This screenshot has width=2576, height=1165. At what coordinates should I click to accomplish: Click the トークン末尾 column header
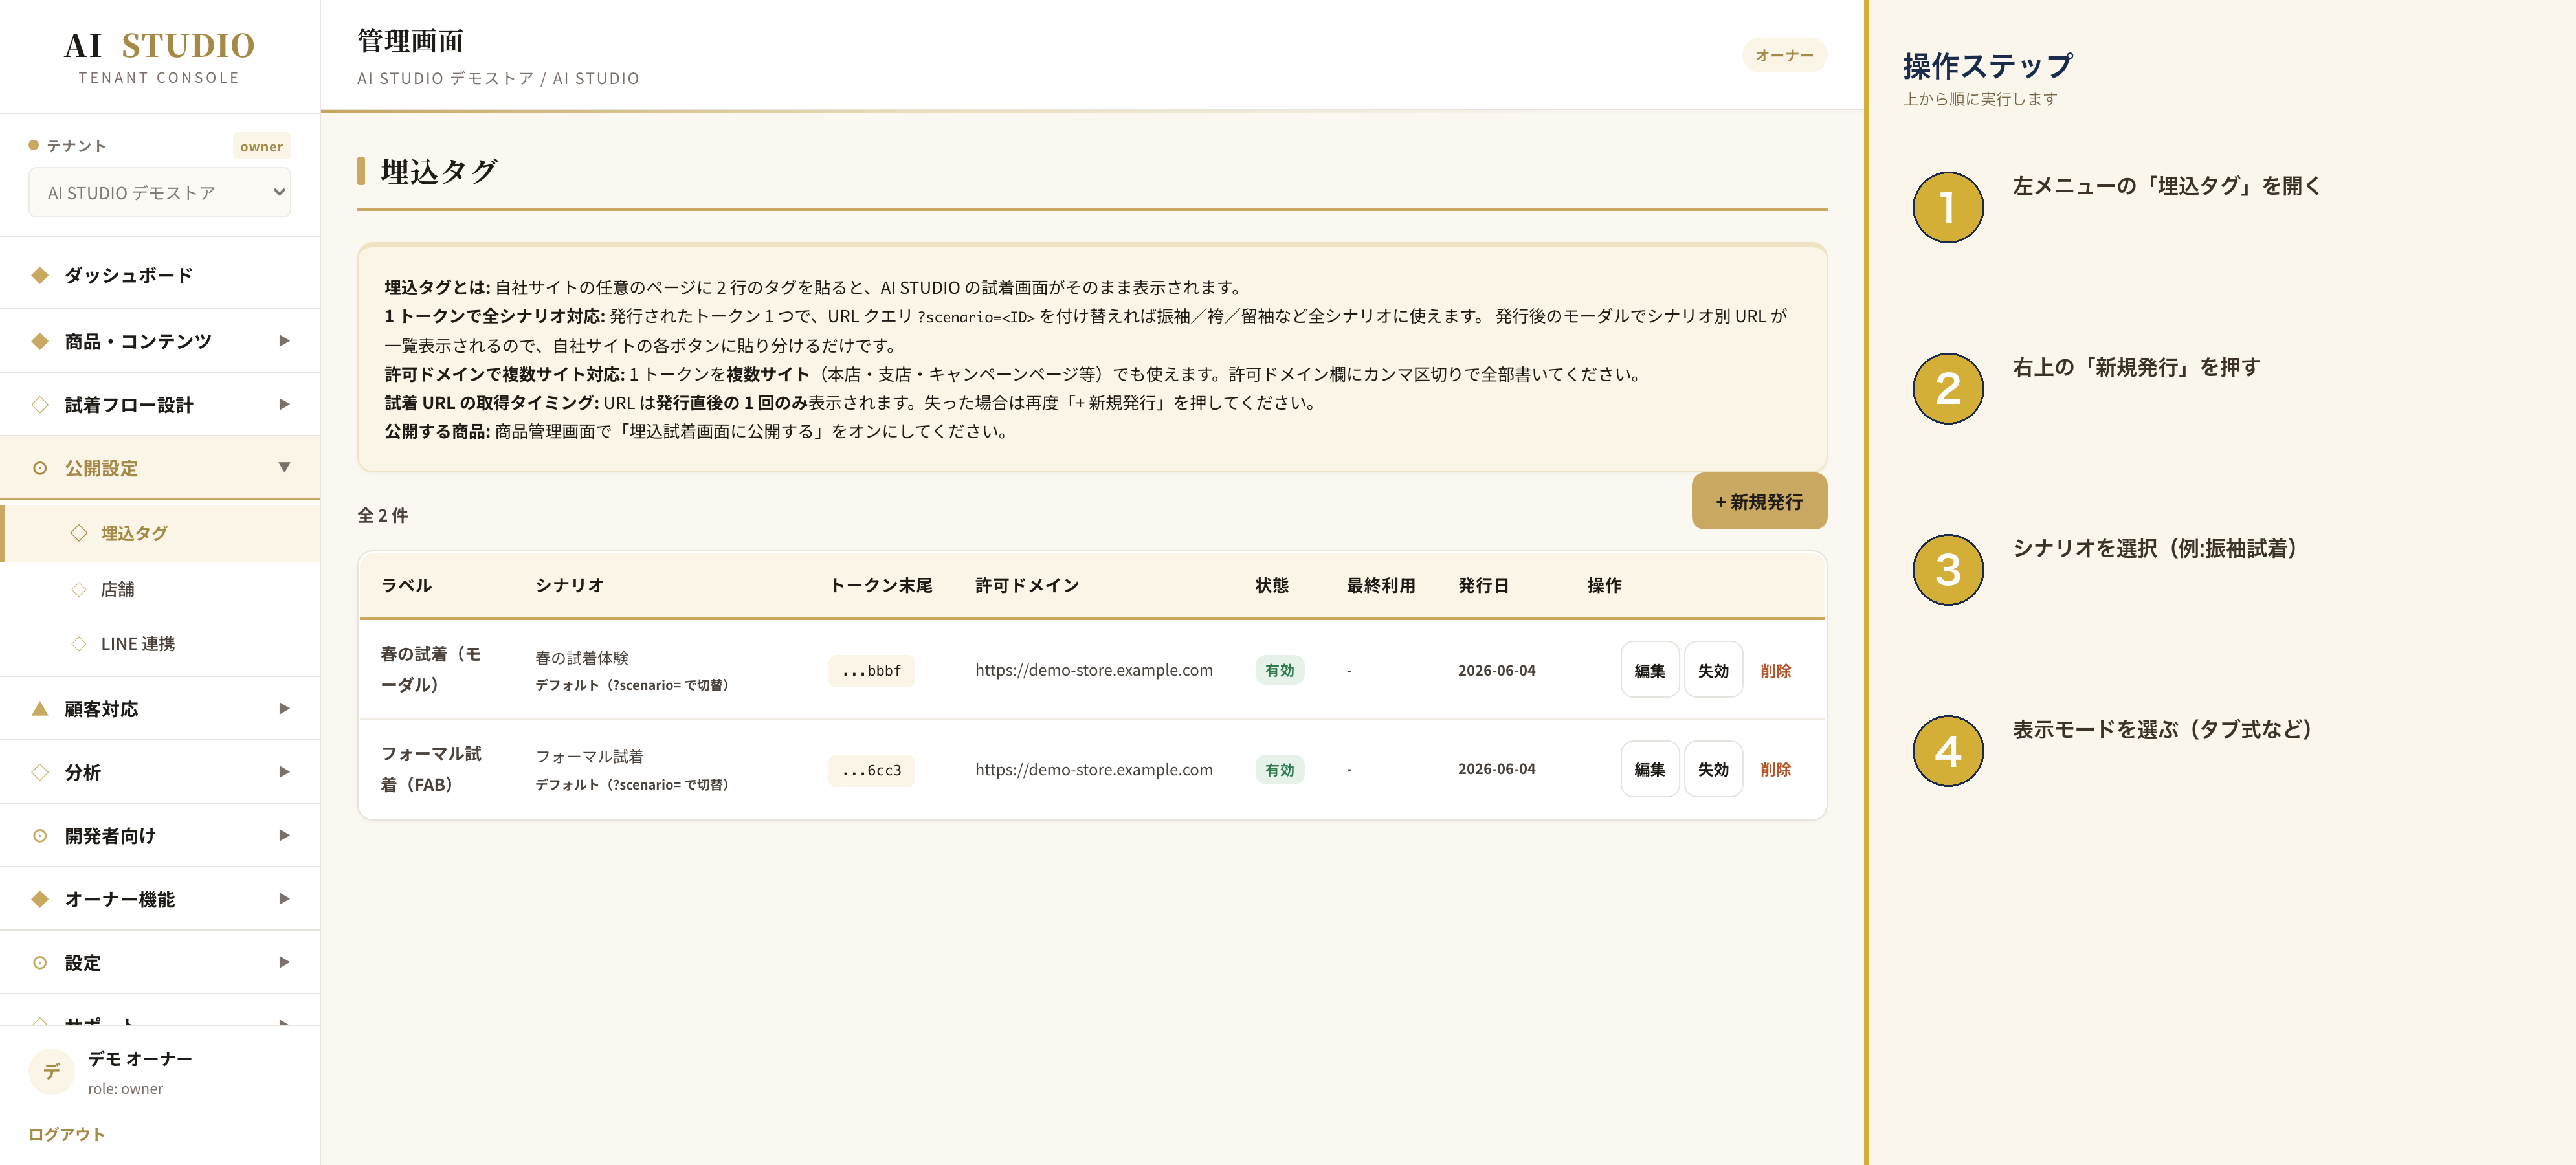pyautogui.click(x=881, y=585)
